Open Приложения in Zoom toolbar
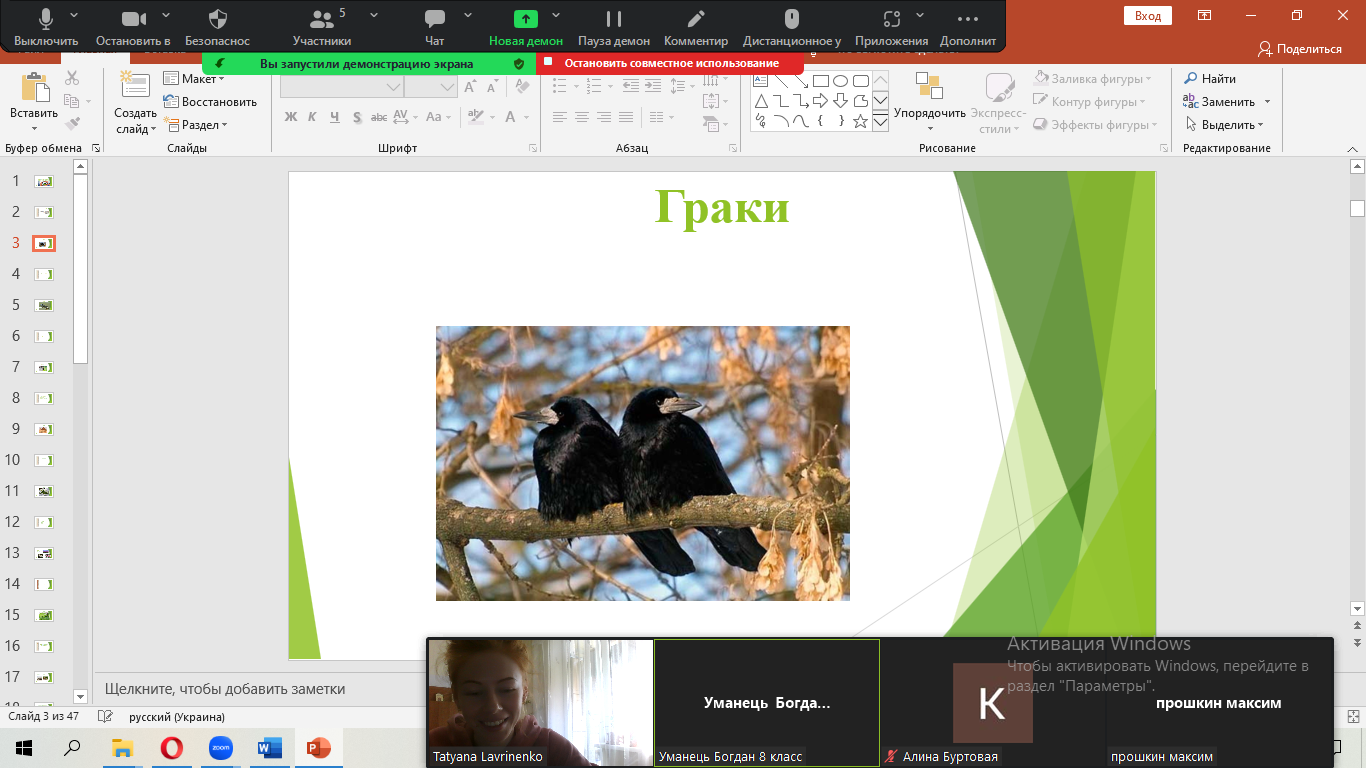 pyautogui.click(x=891, y=26)
